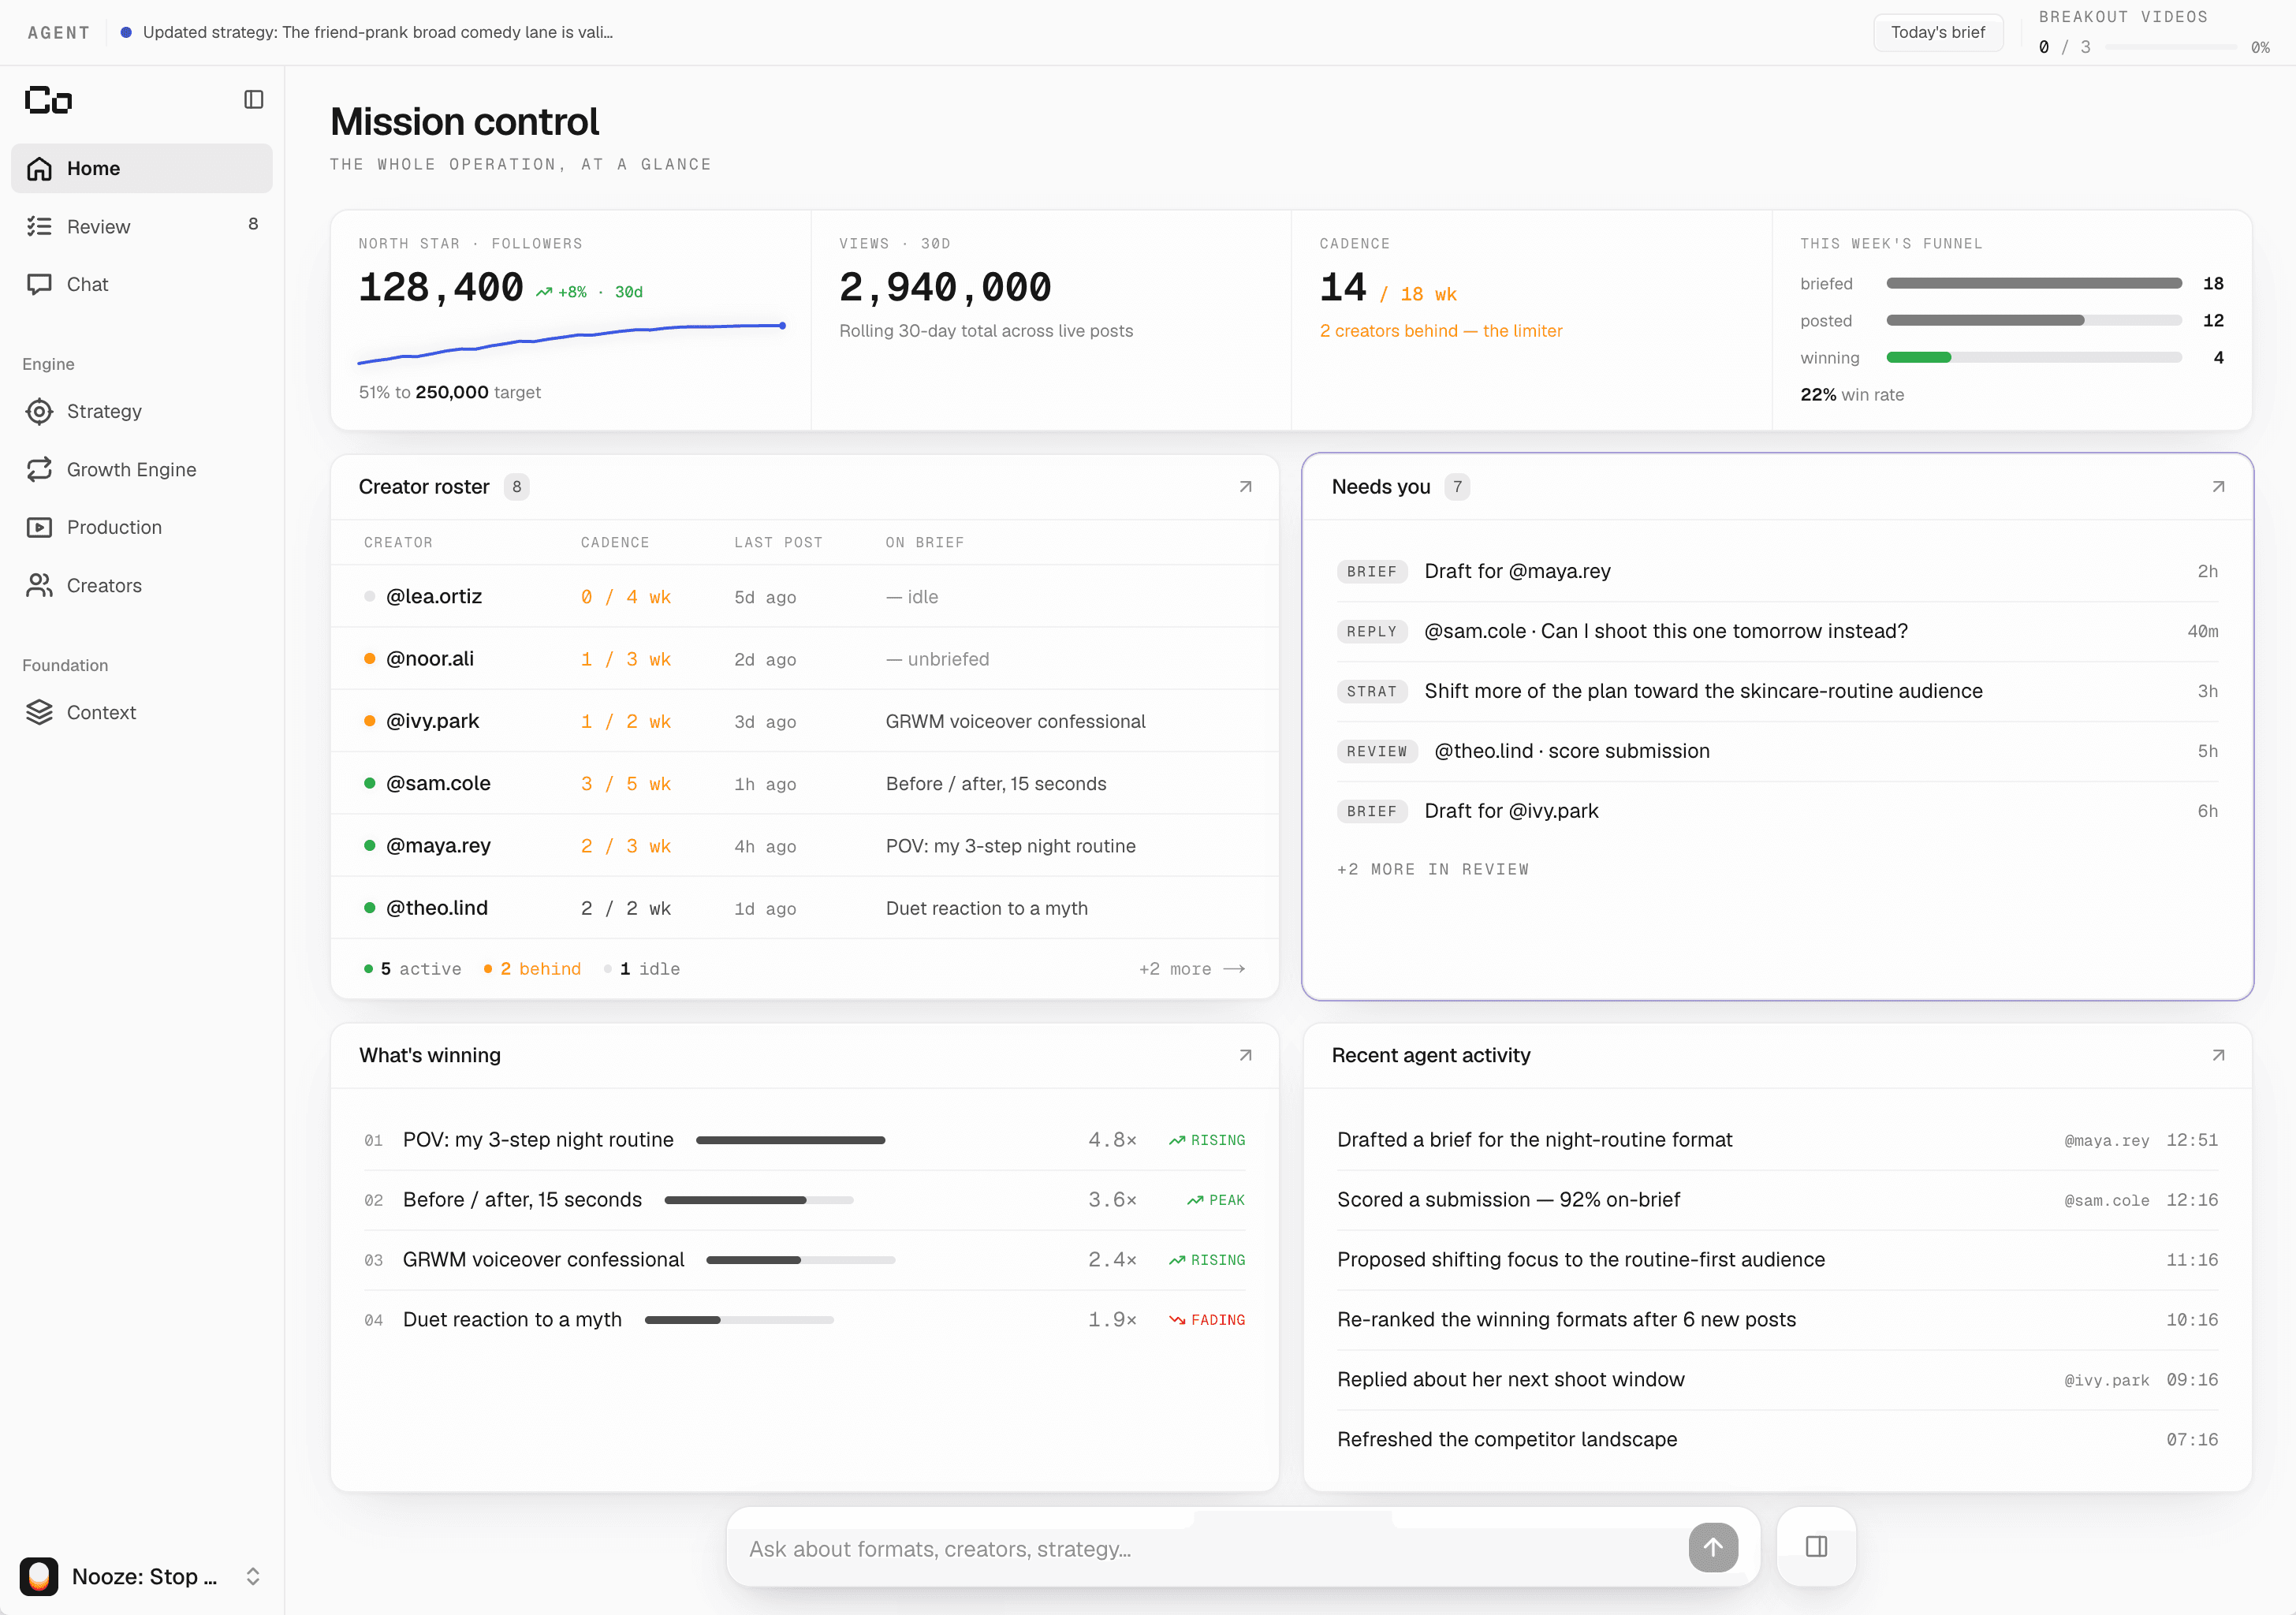This screenshot has width=2296, height=1615.
Task: Click the Review checklist icon
Action: coord(39,226)
